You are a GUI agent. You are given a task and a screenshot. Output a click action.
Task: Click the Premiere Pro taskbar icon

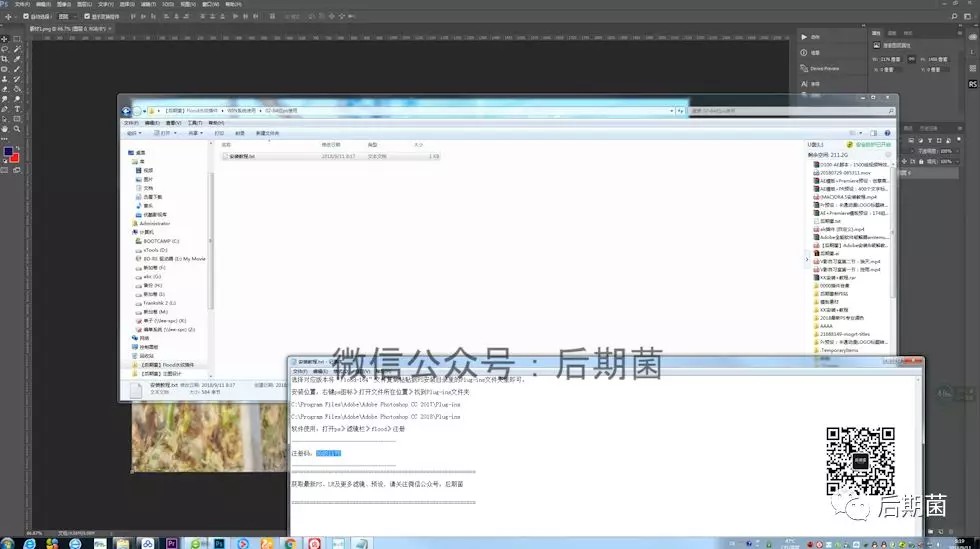tap(171, 543)
